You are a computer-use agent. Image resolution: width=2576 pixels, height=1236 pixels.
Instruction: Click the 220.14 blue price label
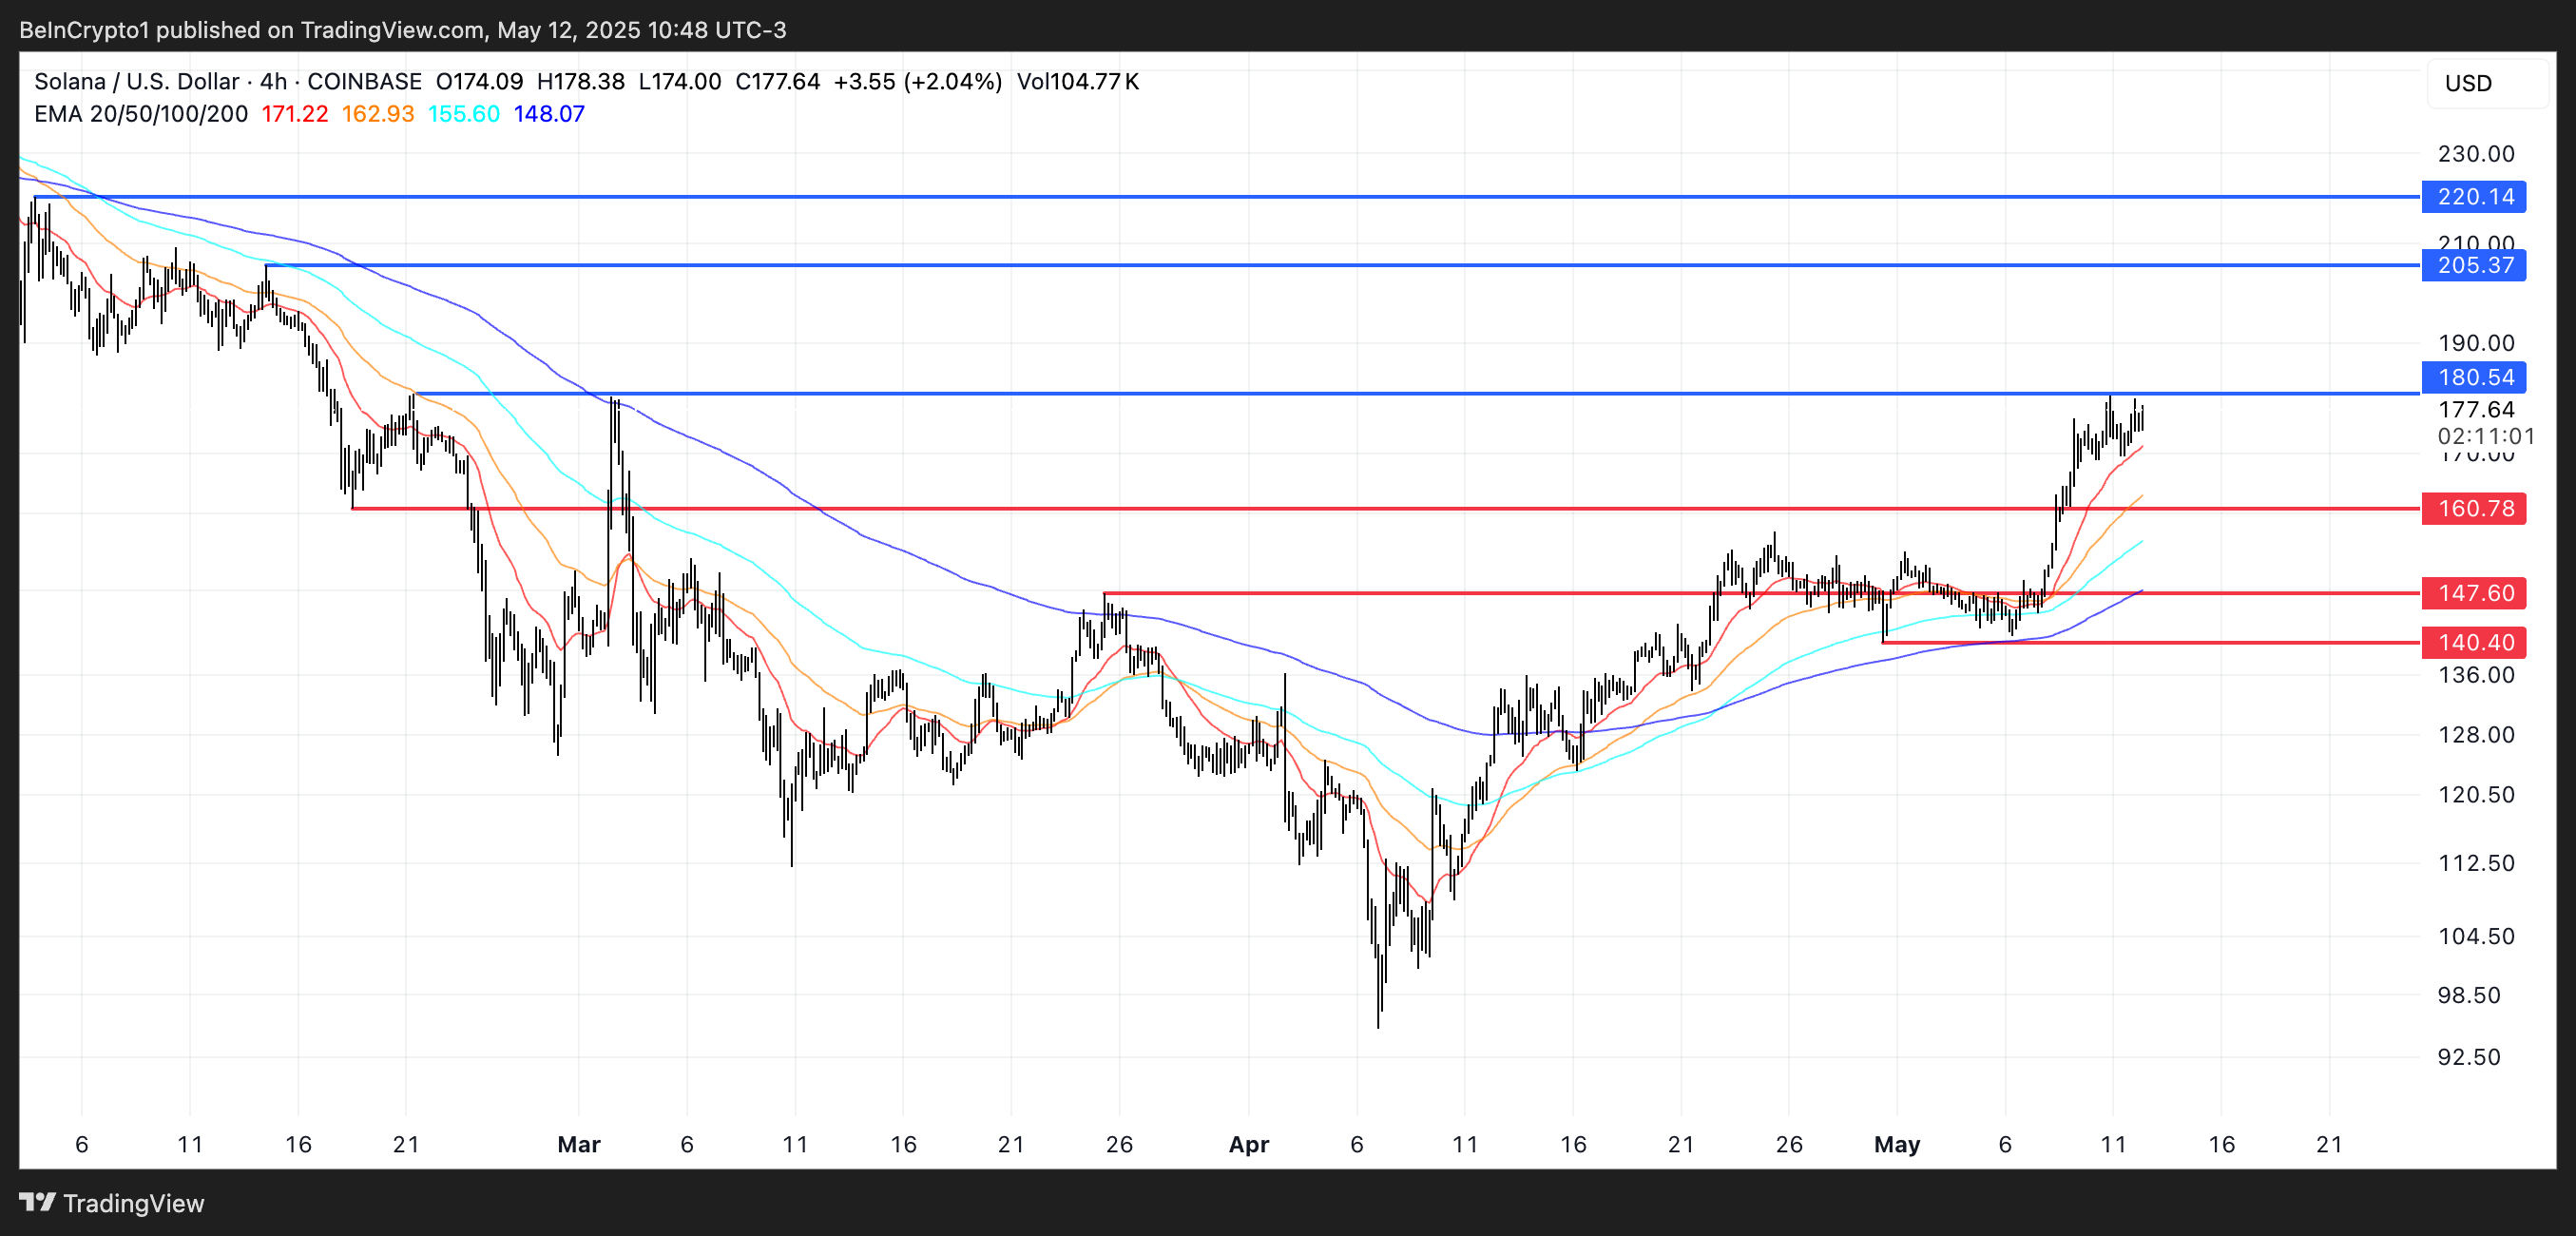(2474, 197)
